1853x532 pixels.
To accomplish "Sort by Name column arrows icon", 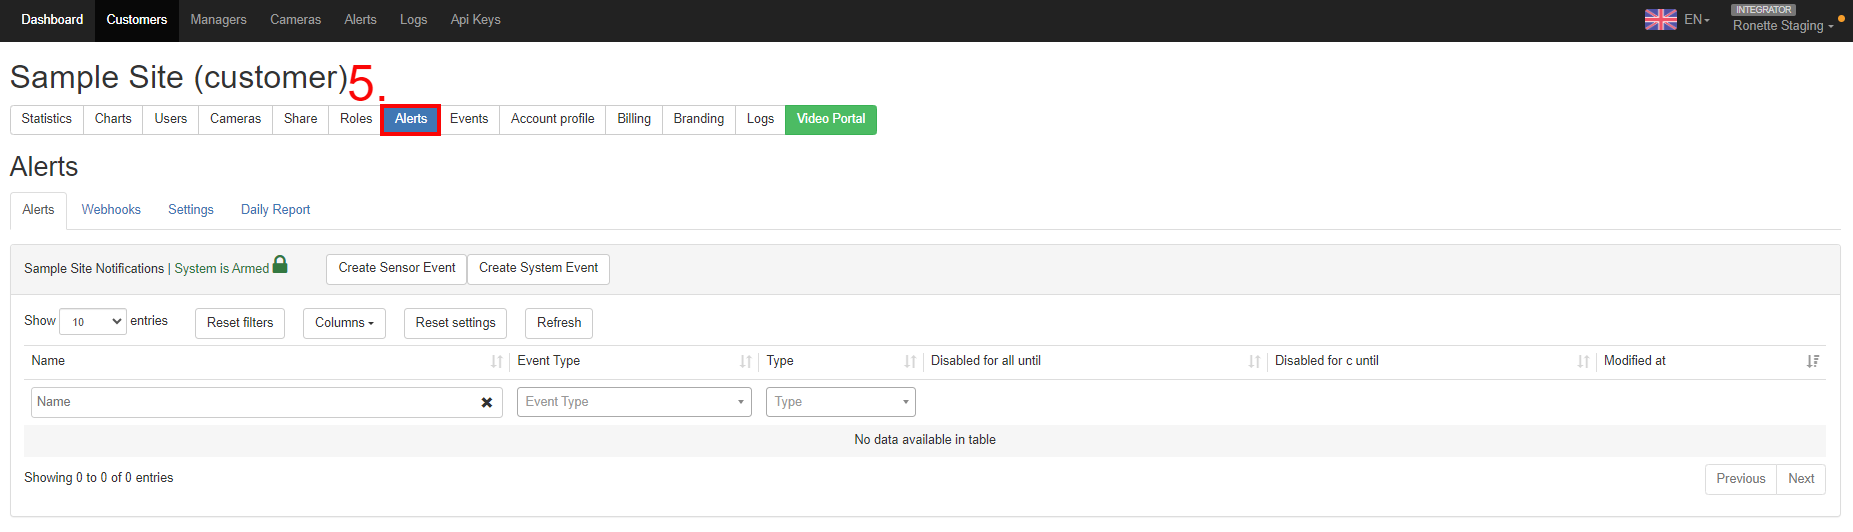I will [x=497, y=362].
